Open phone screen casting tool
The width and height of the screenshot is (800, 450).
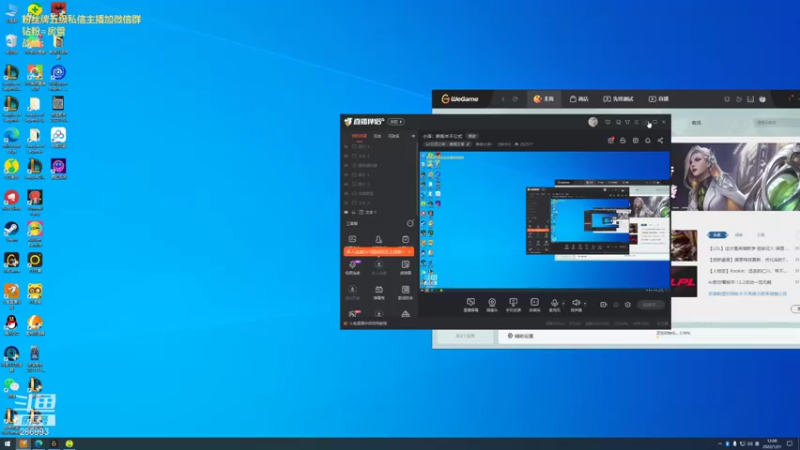(513, 305)
